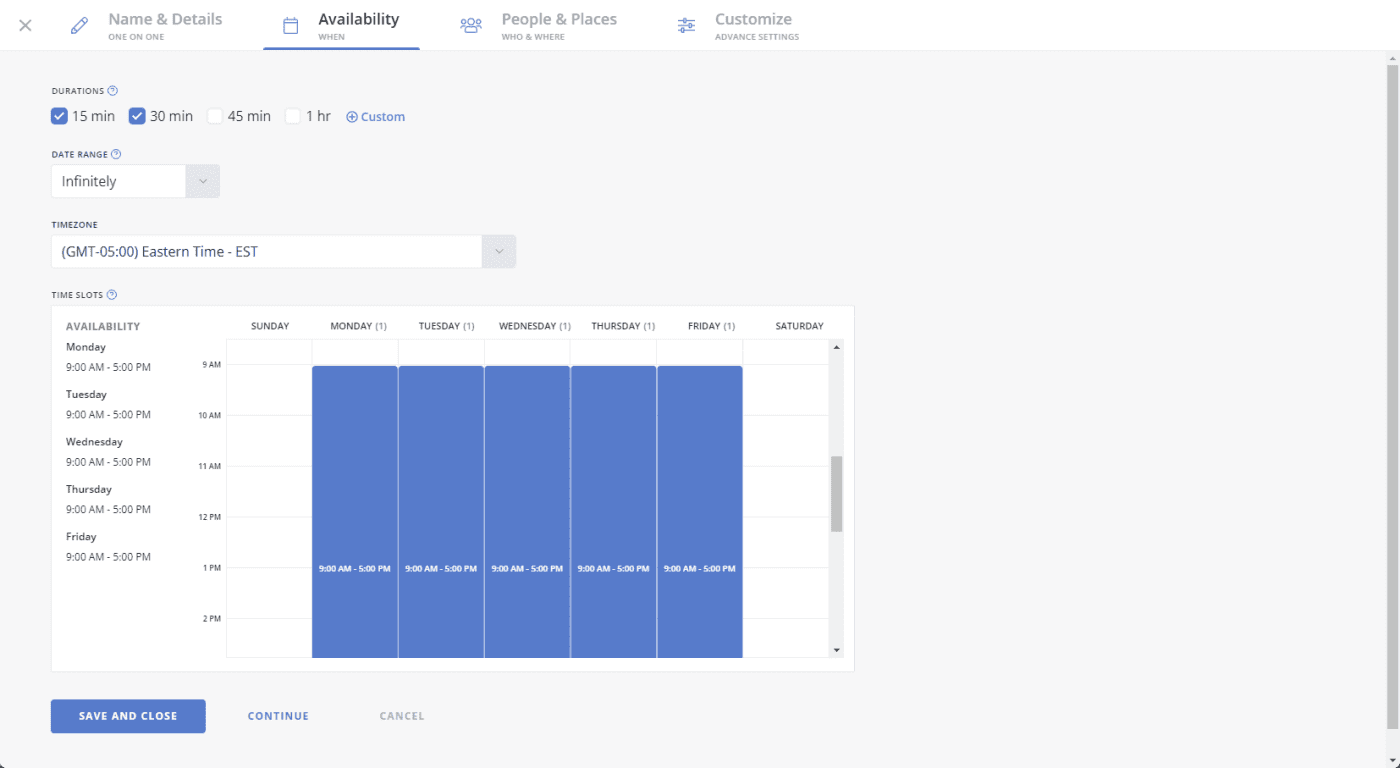The width and height of the screenshot is (1400, 768).
Task: Enable the 45 min duration checkbox
Action: coord(215,116)
